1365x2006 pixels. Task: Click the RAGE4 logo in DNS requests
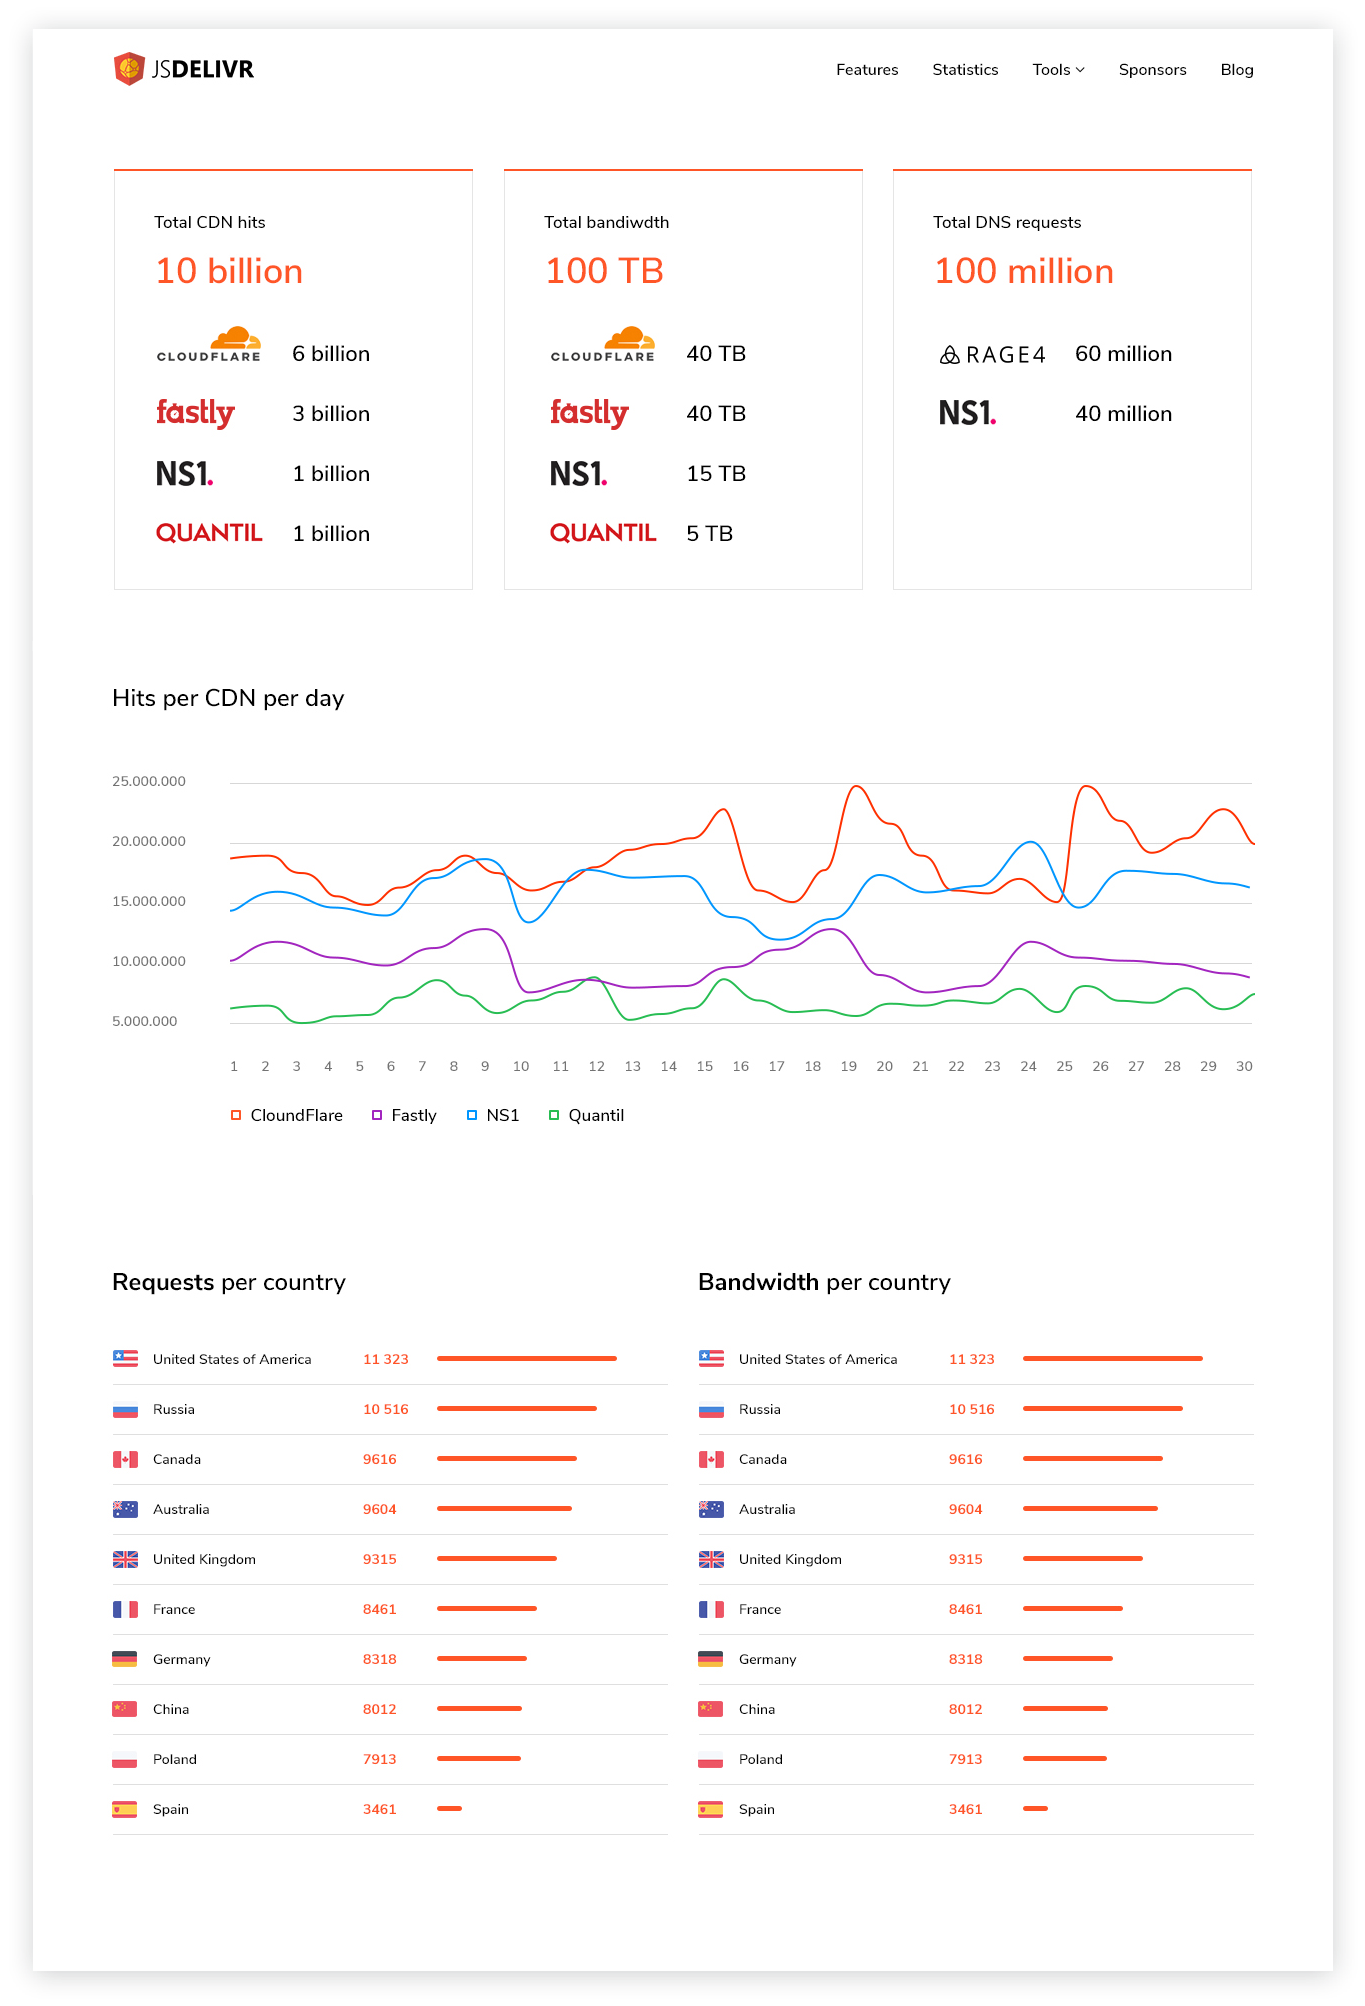click(992, 355)
